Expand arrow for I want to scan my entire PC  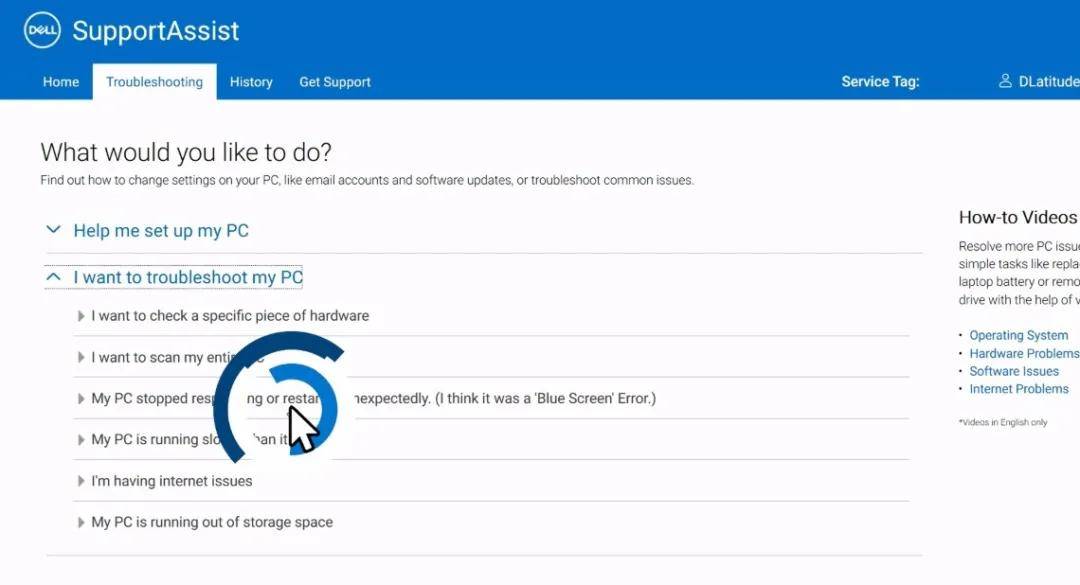pyautogui.click(x=81, y=357)
